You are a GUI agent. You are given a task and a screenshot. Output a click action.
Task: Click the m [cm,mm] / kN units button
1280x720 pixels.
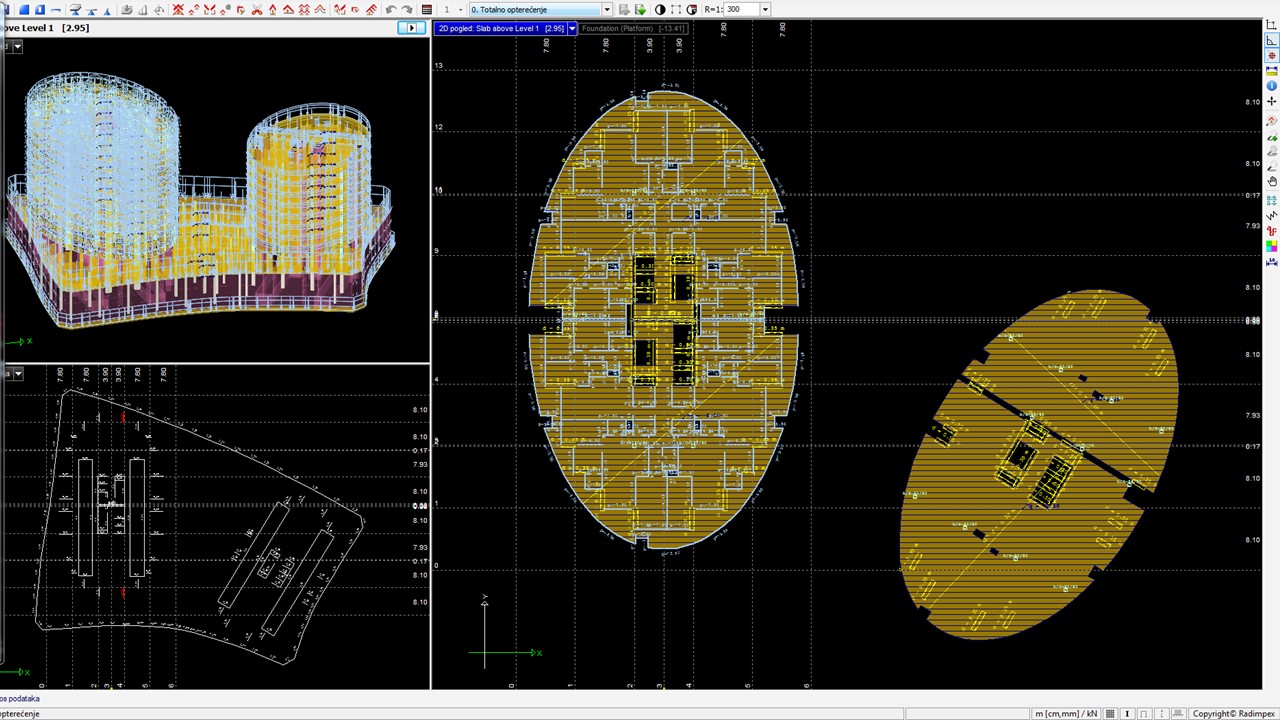coord(1066,714)
